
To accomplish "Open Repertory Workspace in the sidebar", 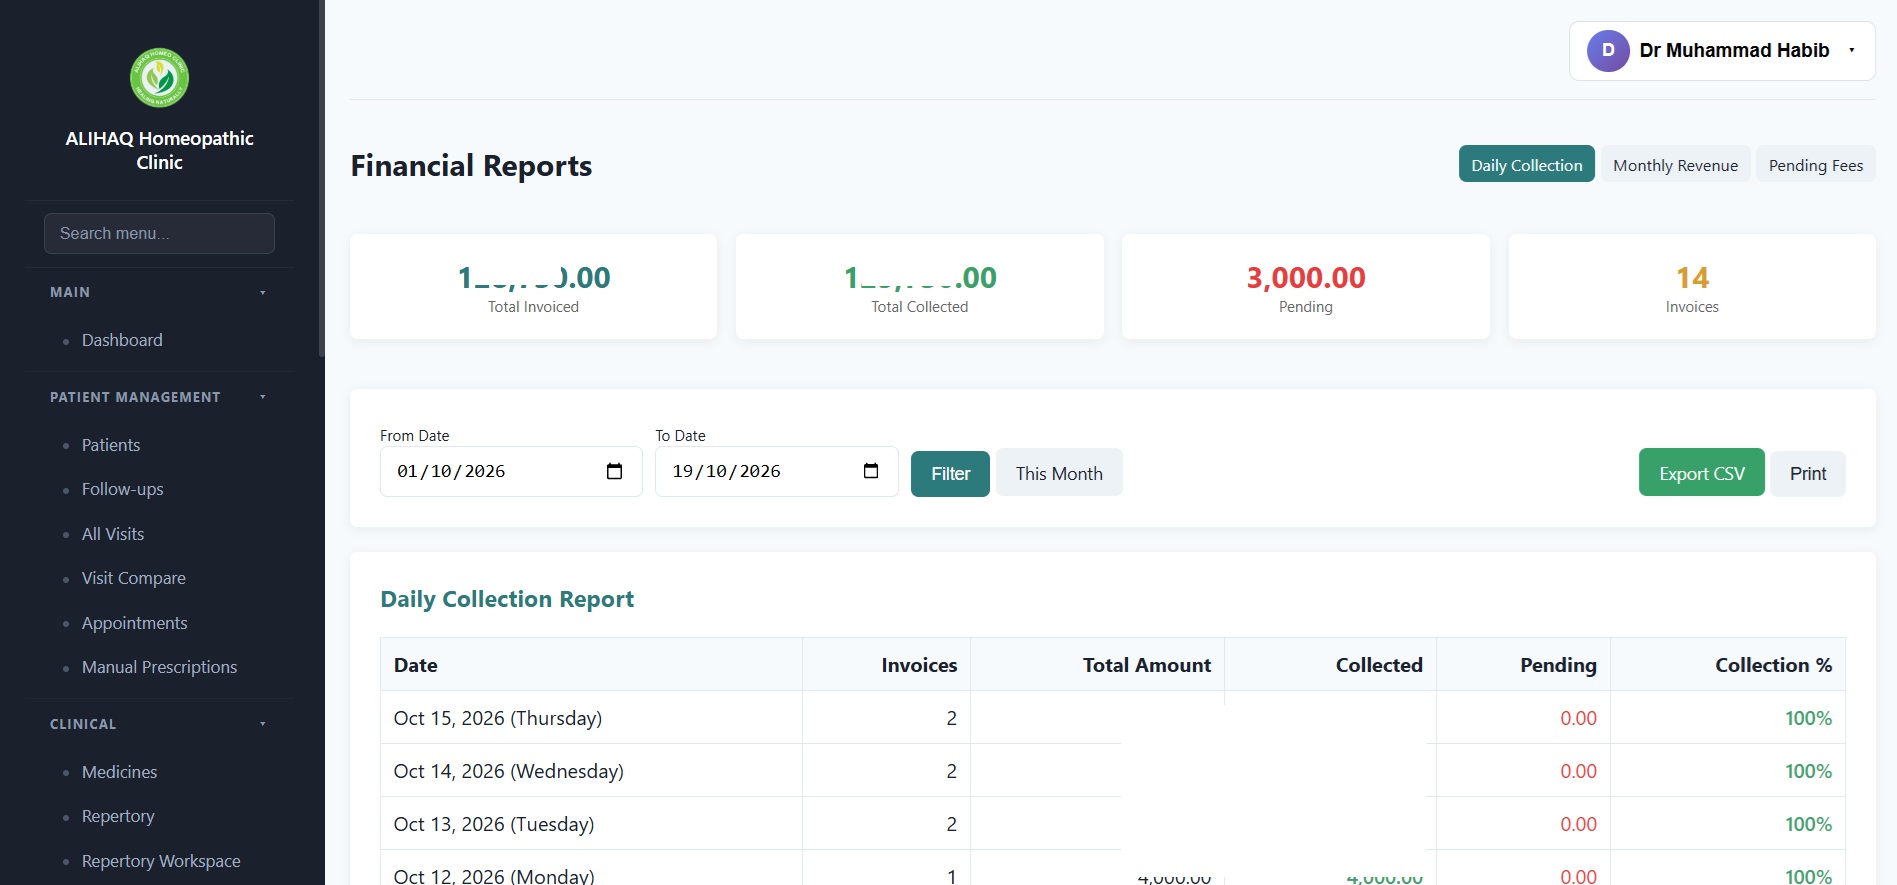I will 161,861.
